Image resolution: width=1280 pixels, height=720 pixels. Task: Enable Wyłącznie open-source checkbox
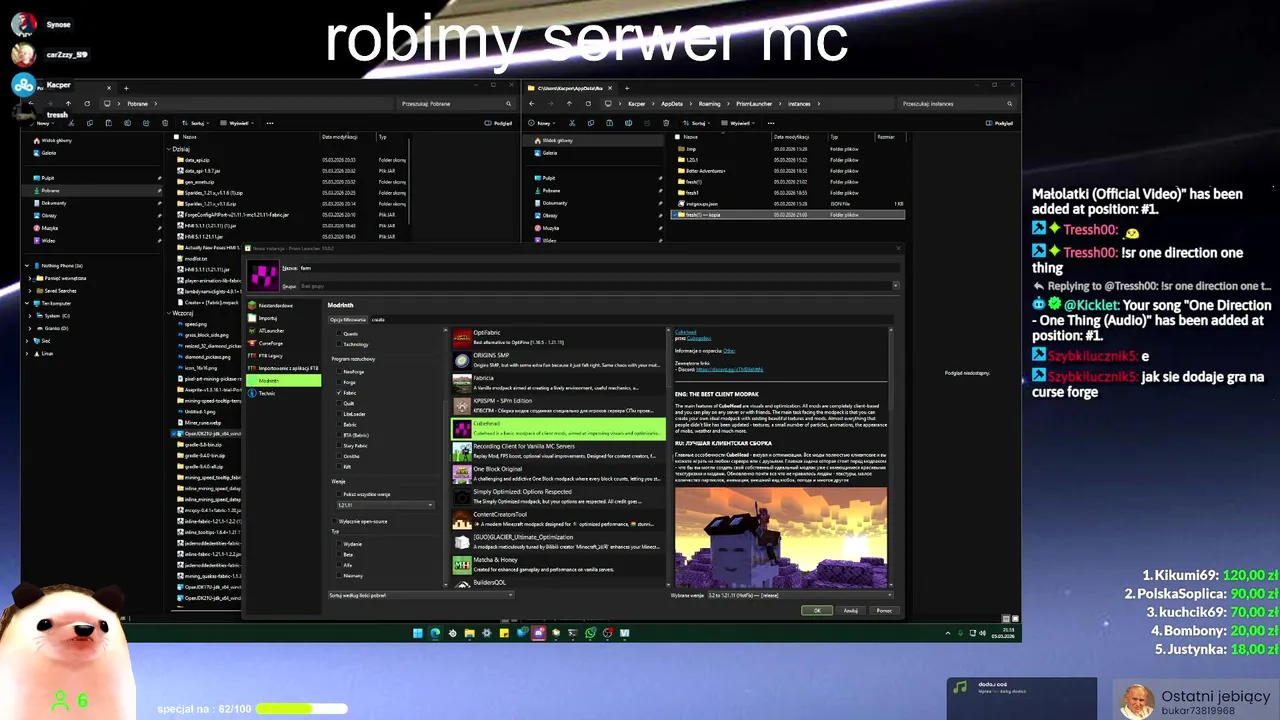(x=334, y=521)
